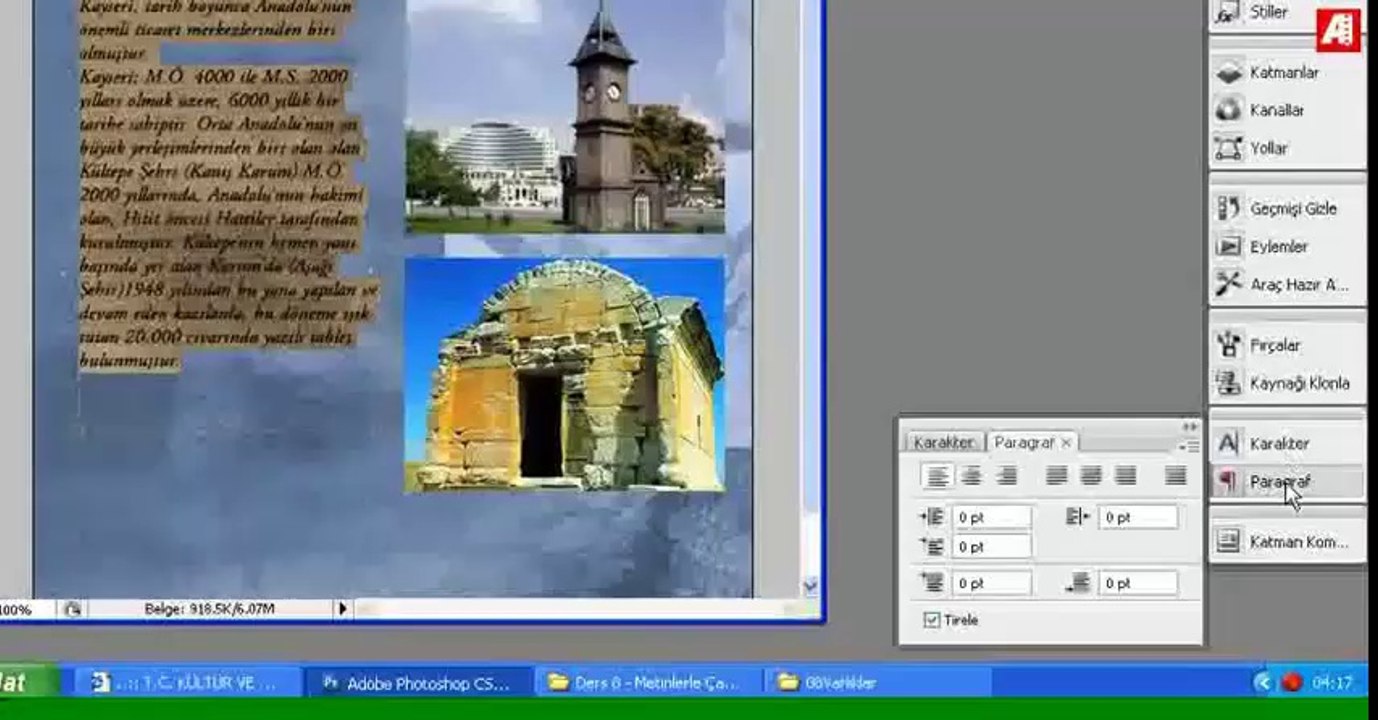Viewport: 1378px width, 720px height.
Task: Click the left indent field
Action: coord(992,517)
